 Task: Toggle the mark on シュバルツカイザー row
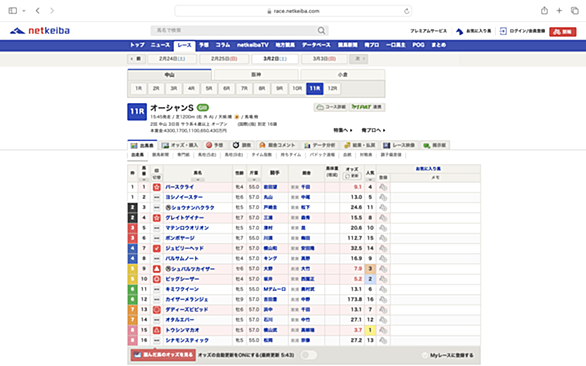(157, 269)
